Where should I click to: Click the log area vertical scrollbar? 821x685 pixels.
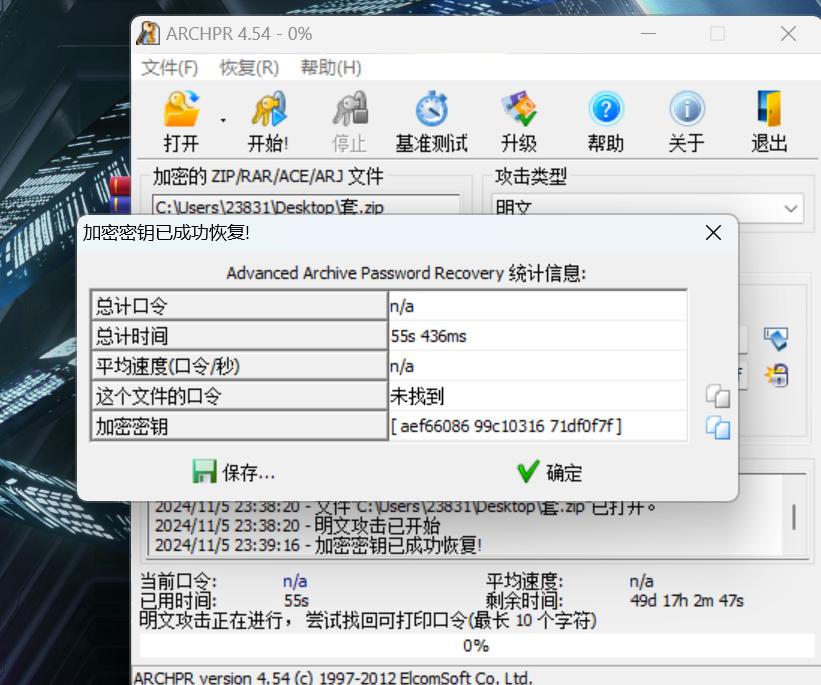coord(794,515)
